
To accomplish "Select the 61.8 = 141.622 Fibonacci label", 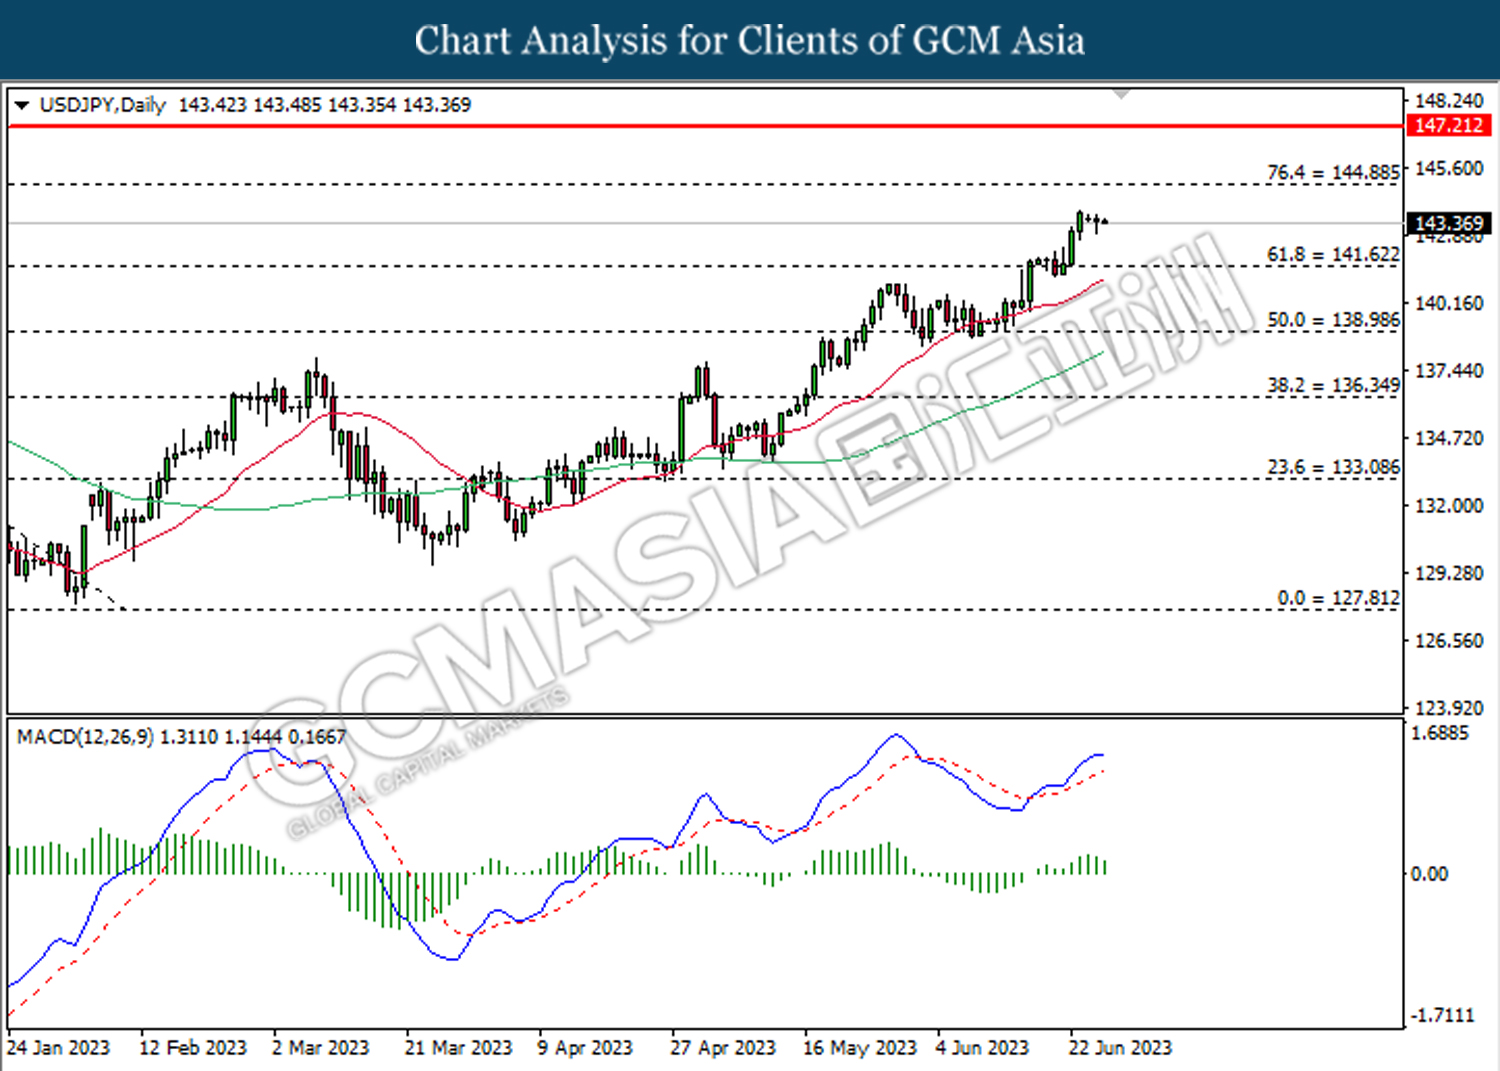I will [1333, 254].
